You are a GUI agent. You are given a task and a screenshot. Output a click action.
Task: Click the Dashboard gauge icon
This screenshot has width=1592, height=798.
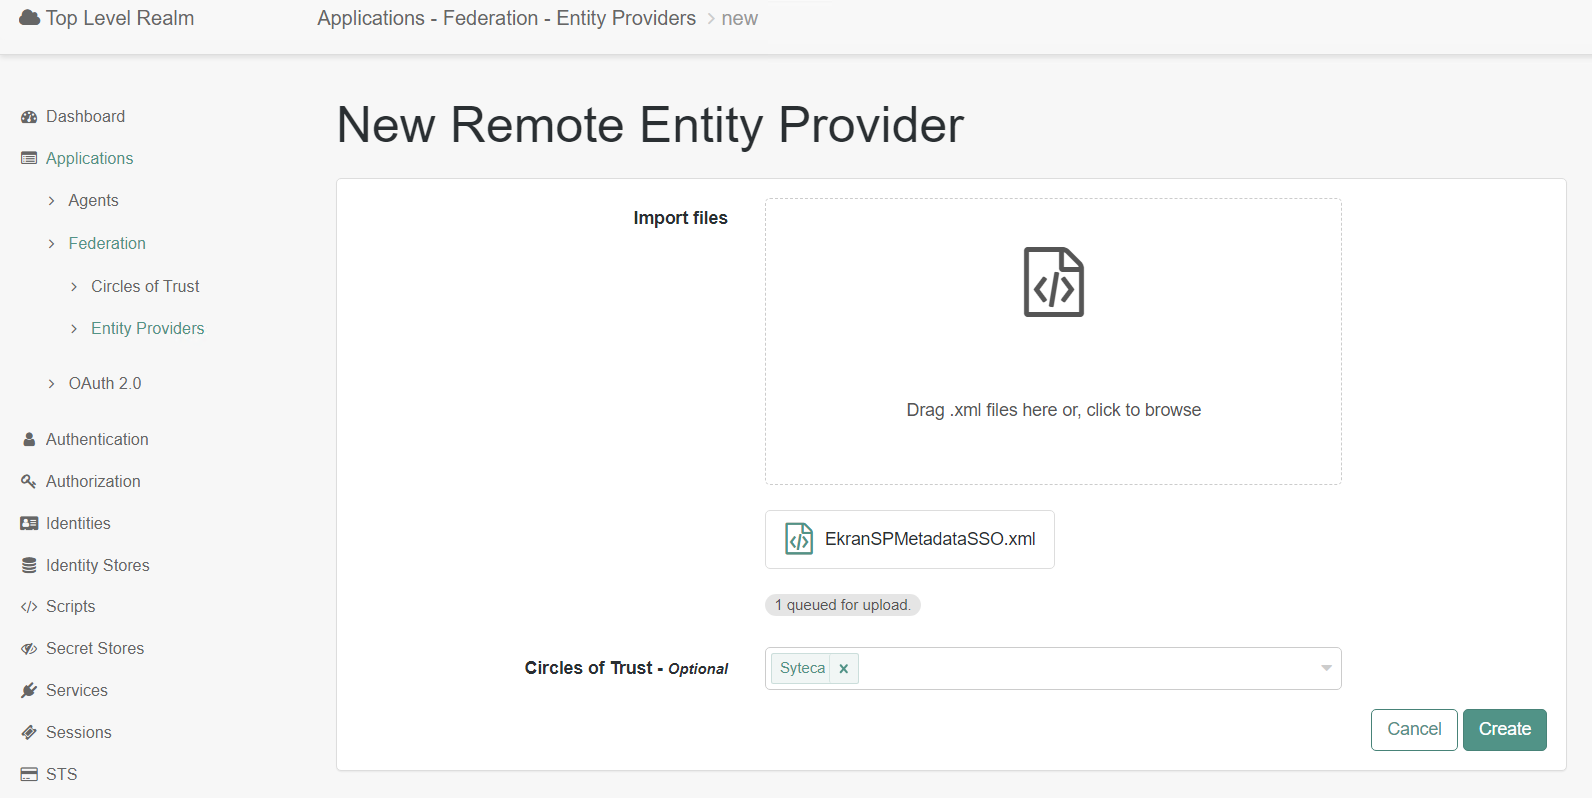tap(29, 117)
